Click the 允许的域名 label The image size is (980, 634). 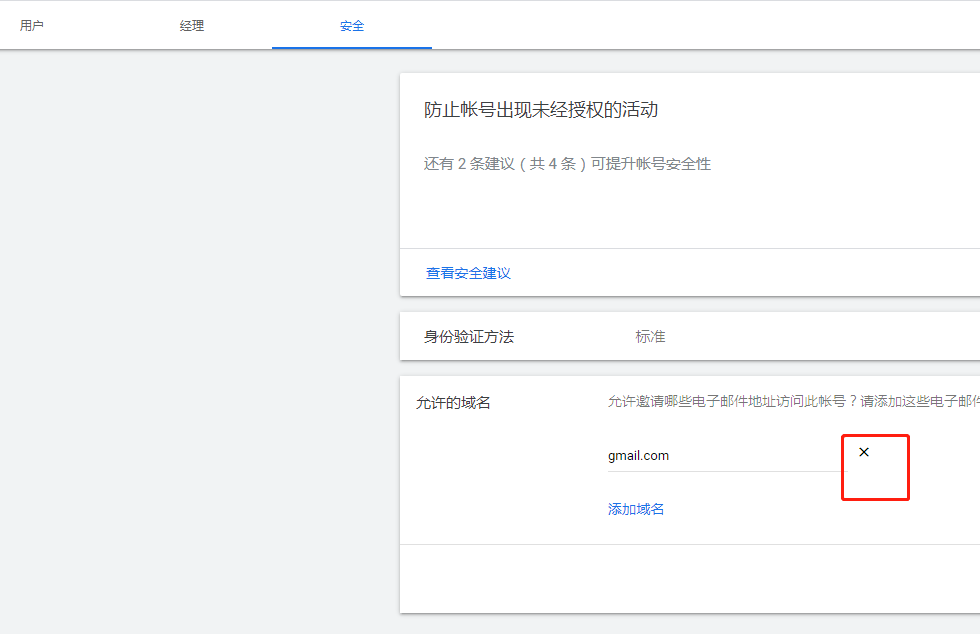click(453, 403)
